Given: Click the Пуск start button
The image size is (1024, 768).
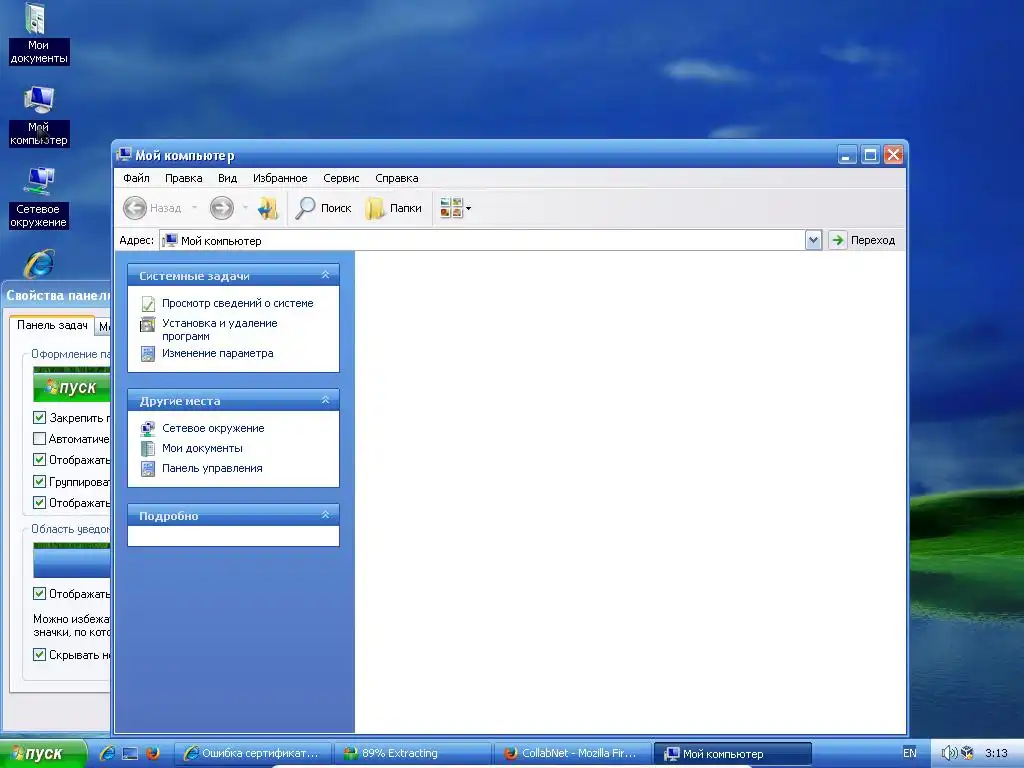Looking at the screenshot, I should tap(42, 754).
